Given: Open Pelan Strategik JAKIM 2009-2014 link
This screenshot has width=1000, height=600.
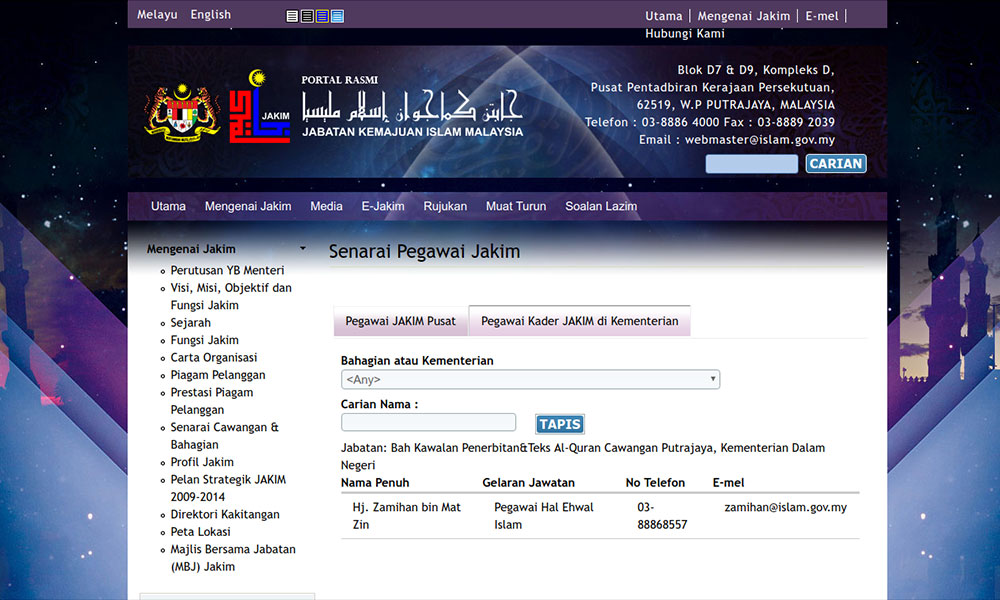Looking at the screenshot, I should [x=228, y=488].
